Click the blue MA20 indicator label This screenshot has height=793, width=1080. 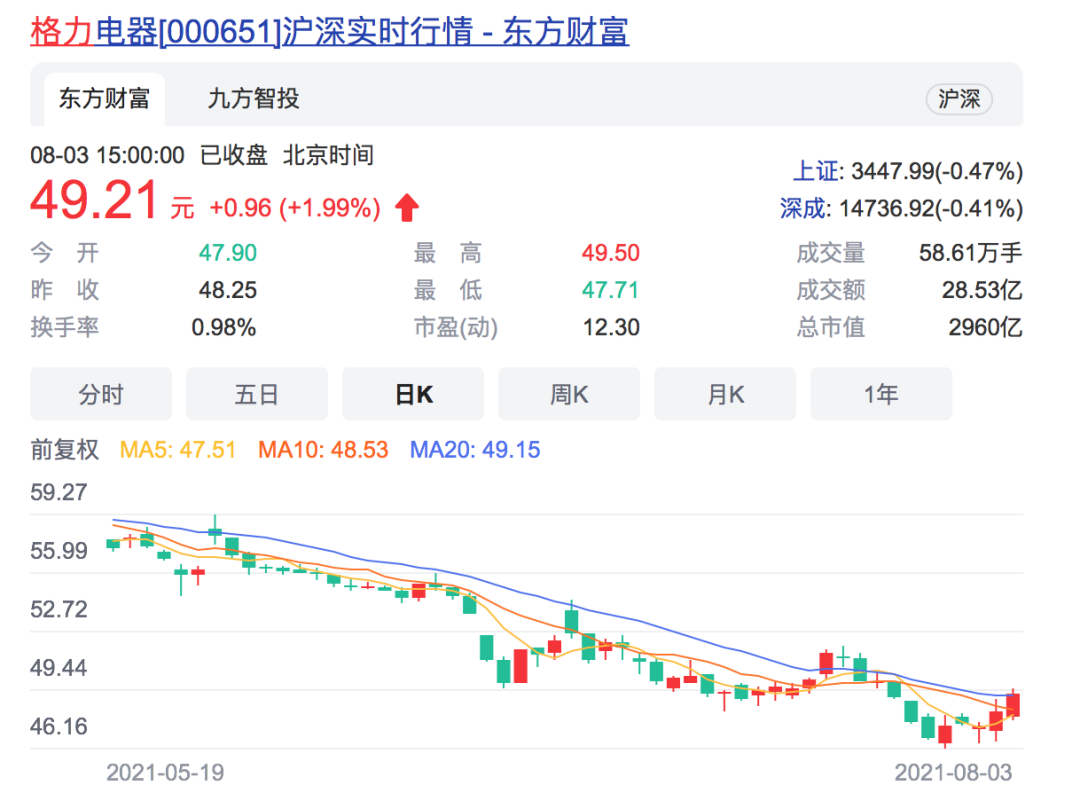coord(475,450)
